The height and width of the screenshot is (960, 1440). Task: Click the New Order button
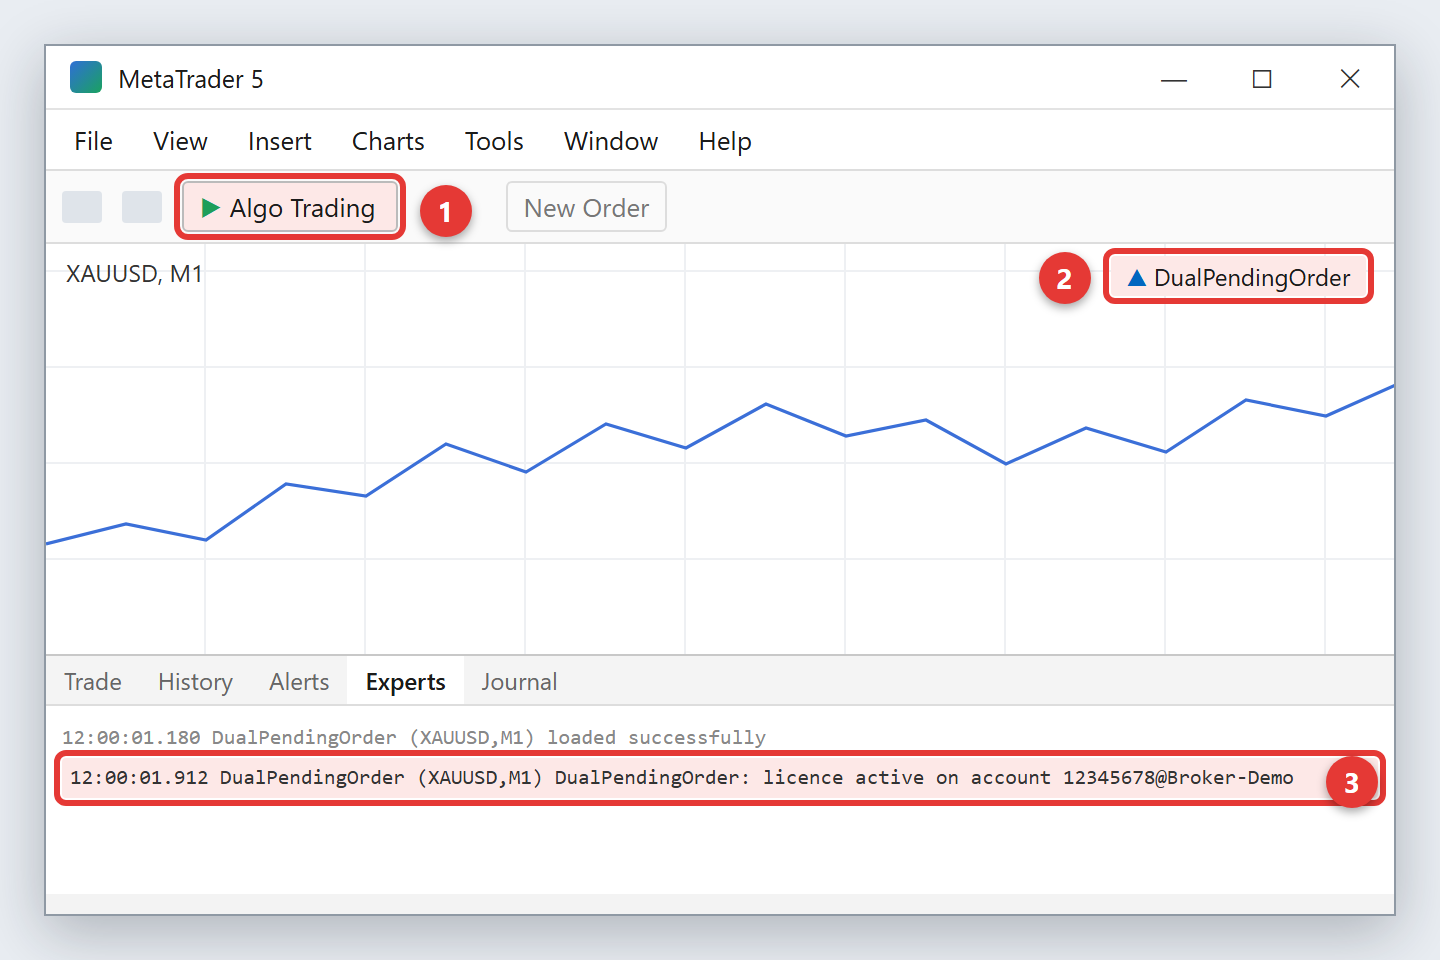[586, 207]
